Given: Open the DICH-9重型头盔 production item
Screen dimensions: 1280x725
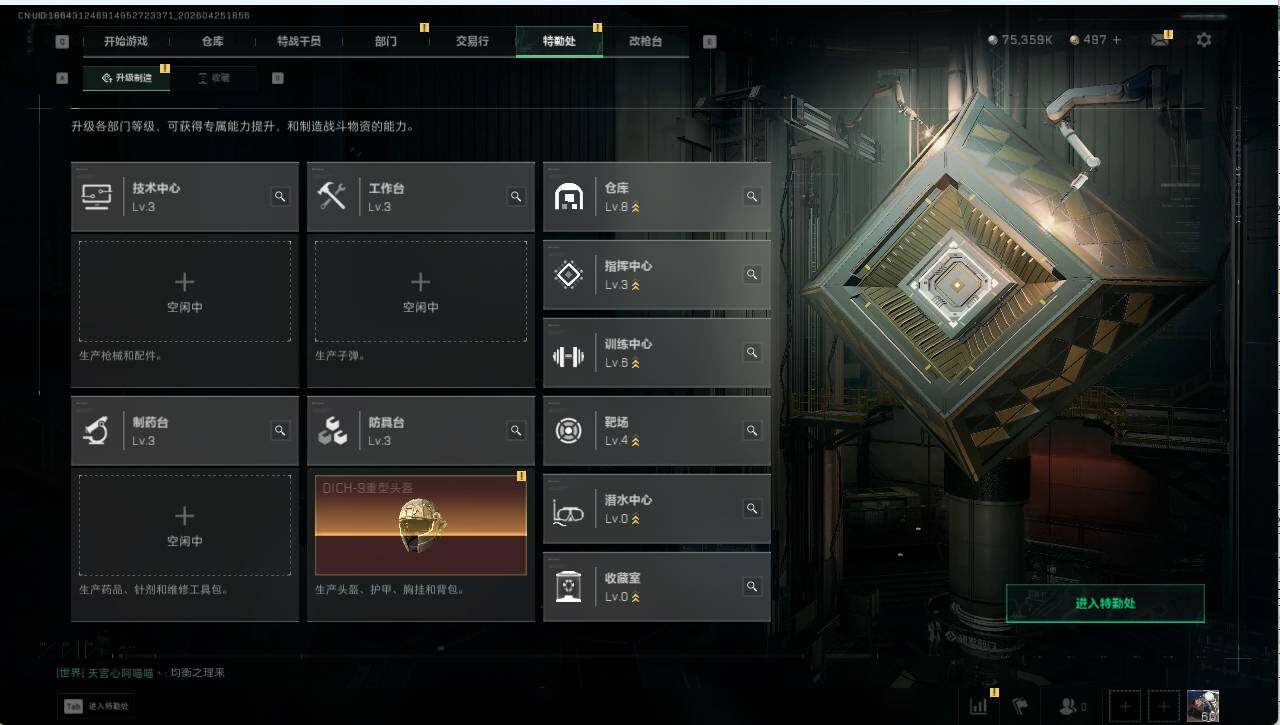Looking at the screenshot, I should pos(421,525).
